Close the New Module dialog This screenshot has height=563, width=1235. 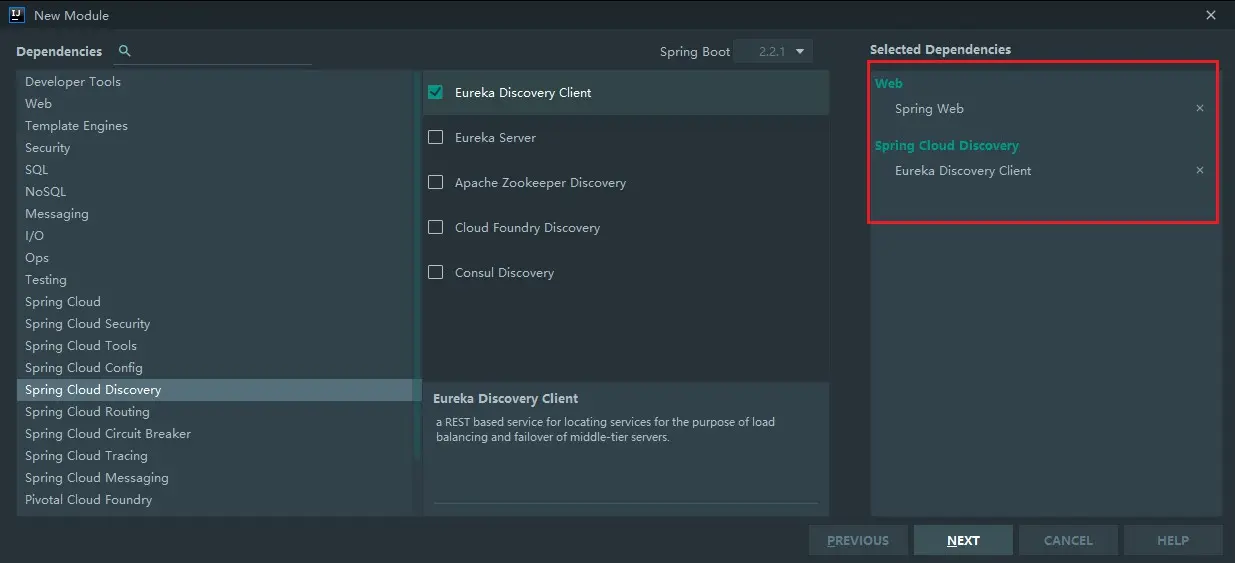tap(1211, 15)
